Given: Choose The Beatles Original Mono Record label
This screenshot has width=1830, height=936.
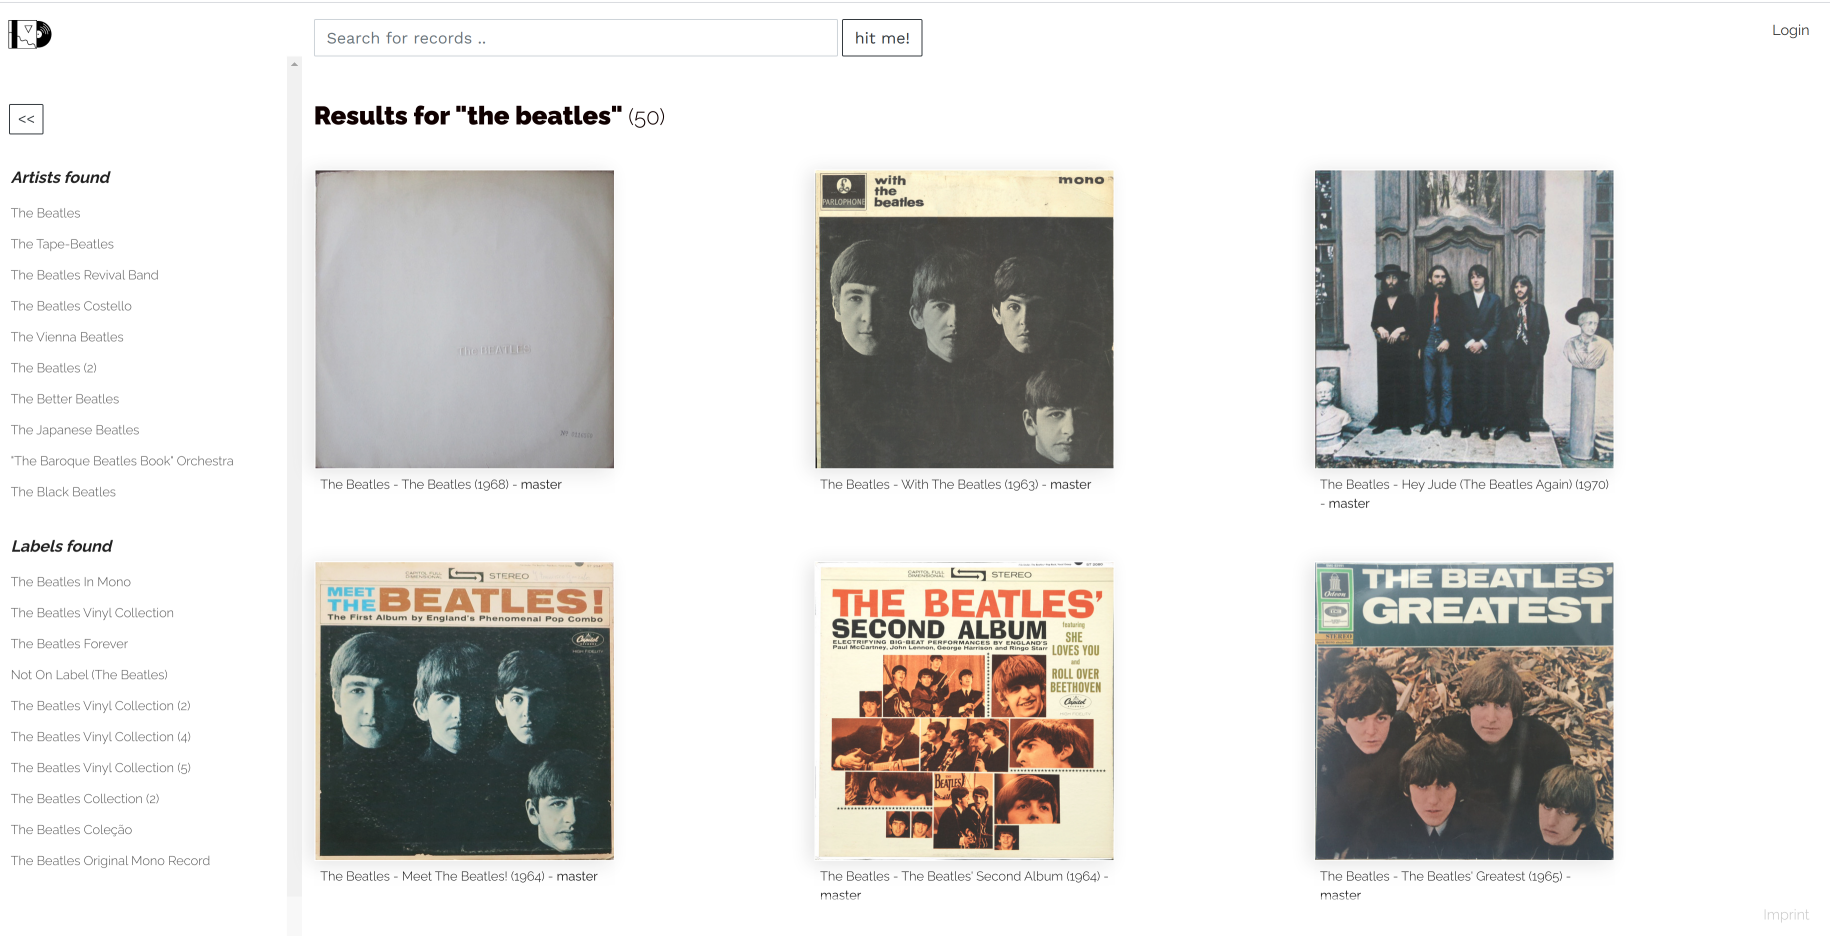Looking at the screenshot, I should point(110,861).
